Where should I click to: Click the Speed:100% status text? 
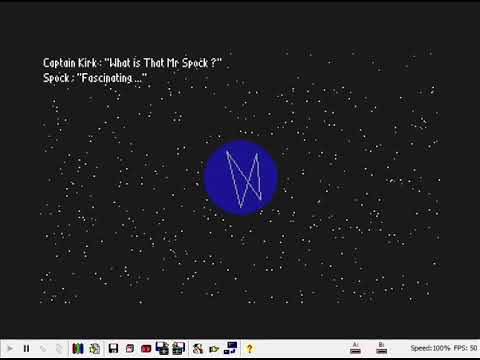point(430,348)
